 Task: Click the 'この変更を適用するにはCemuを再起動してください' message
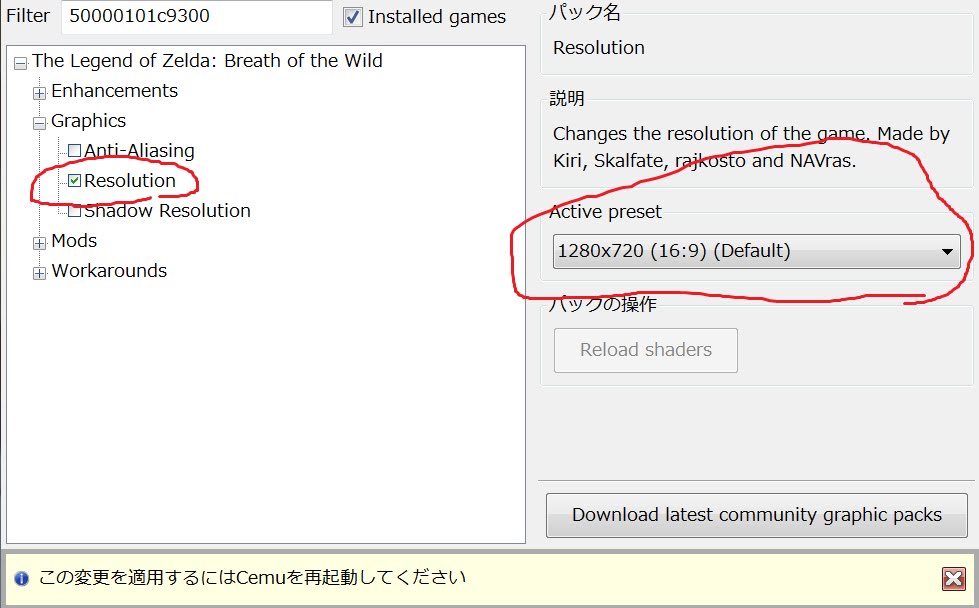click(252, 577)
